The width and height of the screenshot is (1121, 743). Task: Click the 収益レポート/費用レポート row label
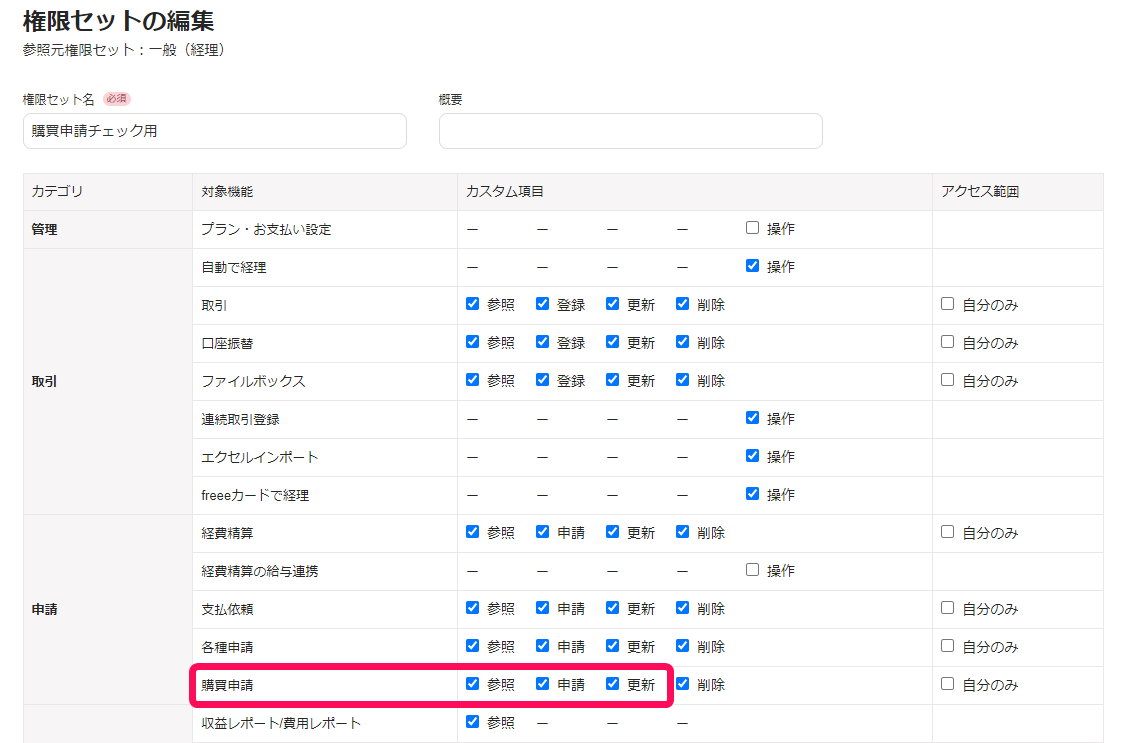coord(281,724)
